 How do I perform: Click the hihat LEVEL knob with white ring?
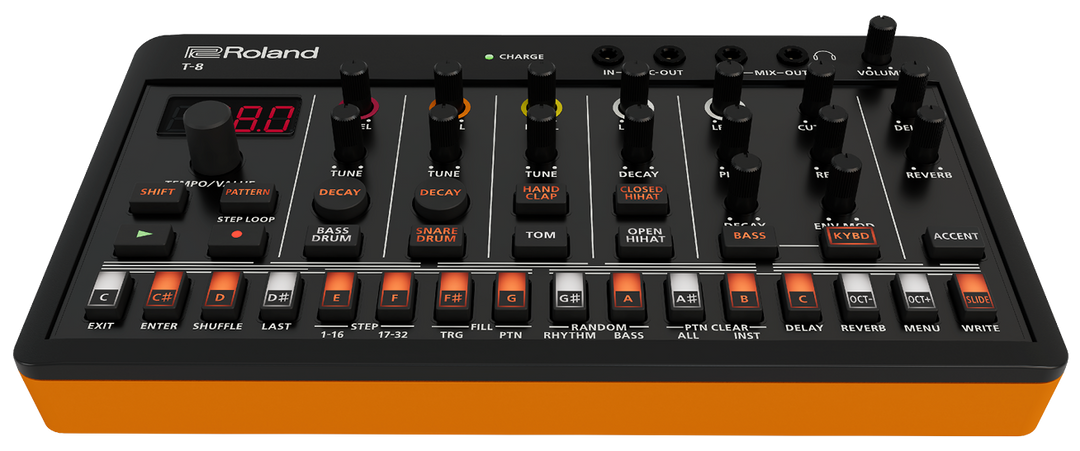click(634, 86)
